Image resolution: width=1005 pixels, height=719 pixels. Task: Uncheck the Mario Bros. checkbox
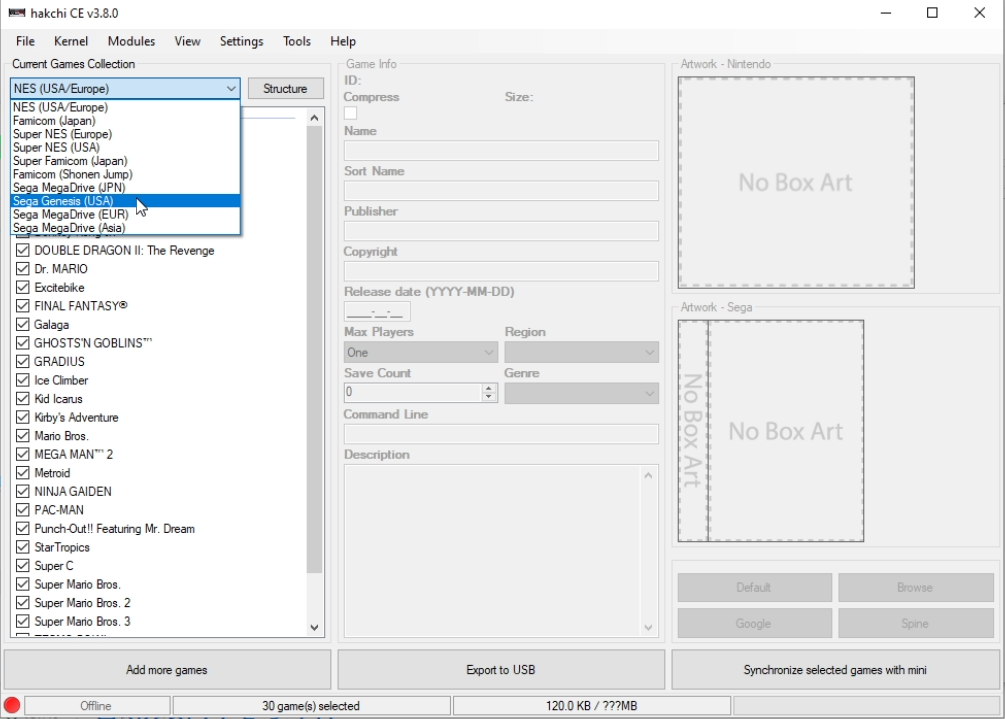click(23, 436)
